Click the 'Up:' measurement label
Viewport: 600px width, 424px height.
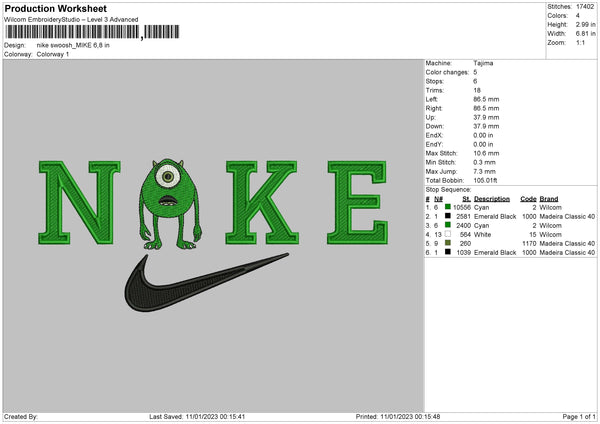(430, 117)
